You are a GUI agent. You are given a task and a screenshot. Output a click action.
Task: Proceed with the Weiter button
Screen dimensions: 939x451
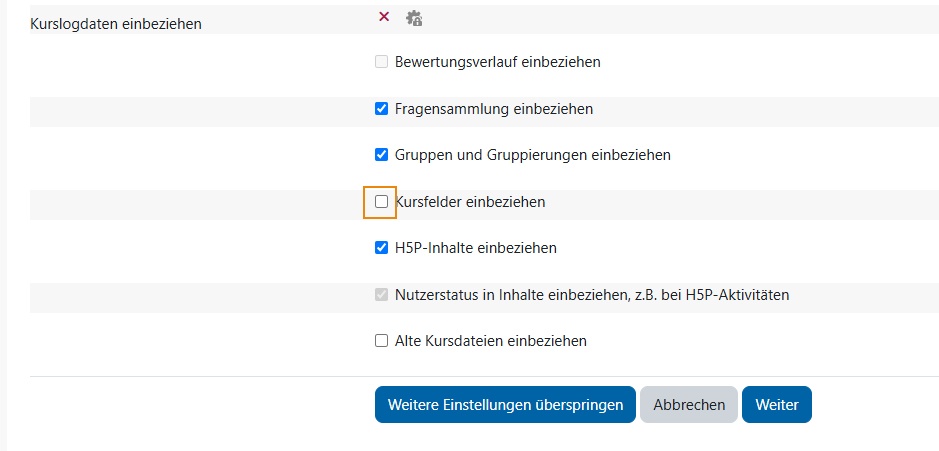click(x=777, y=405)
